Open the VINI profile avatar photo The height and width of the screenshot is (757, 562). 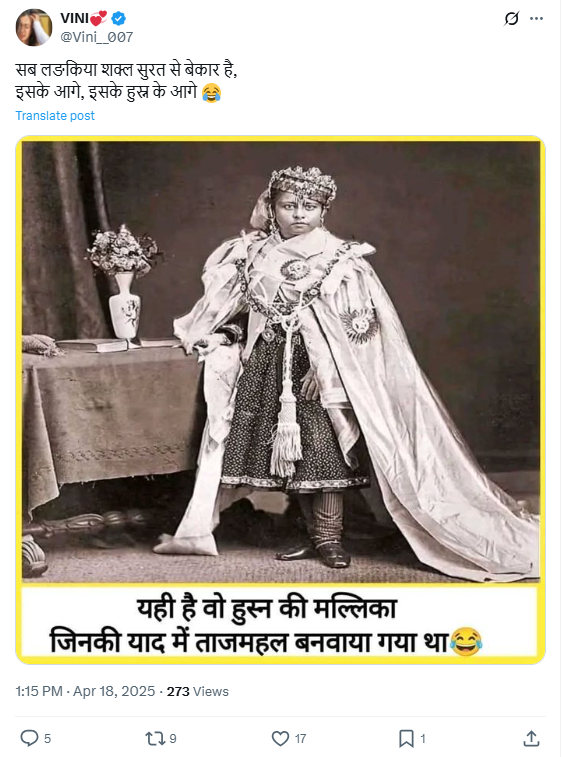click(x=34, y=28)
